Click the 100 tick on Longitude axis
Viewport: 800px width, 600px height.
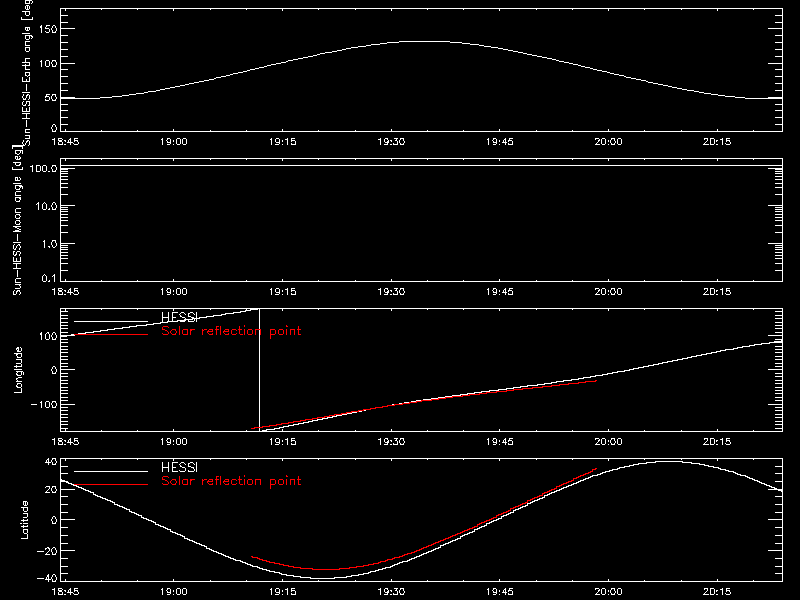click(x=48, y=336)
